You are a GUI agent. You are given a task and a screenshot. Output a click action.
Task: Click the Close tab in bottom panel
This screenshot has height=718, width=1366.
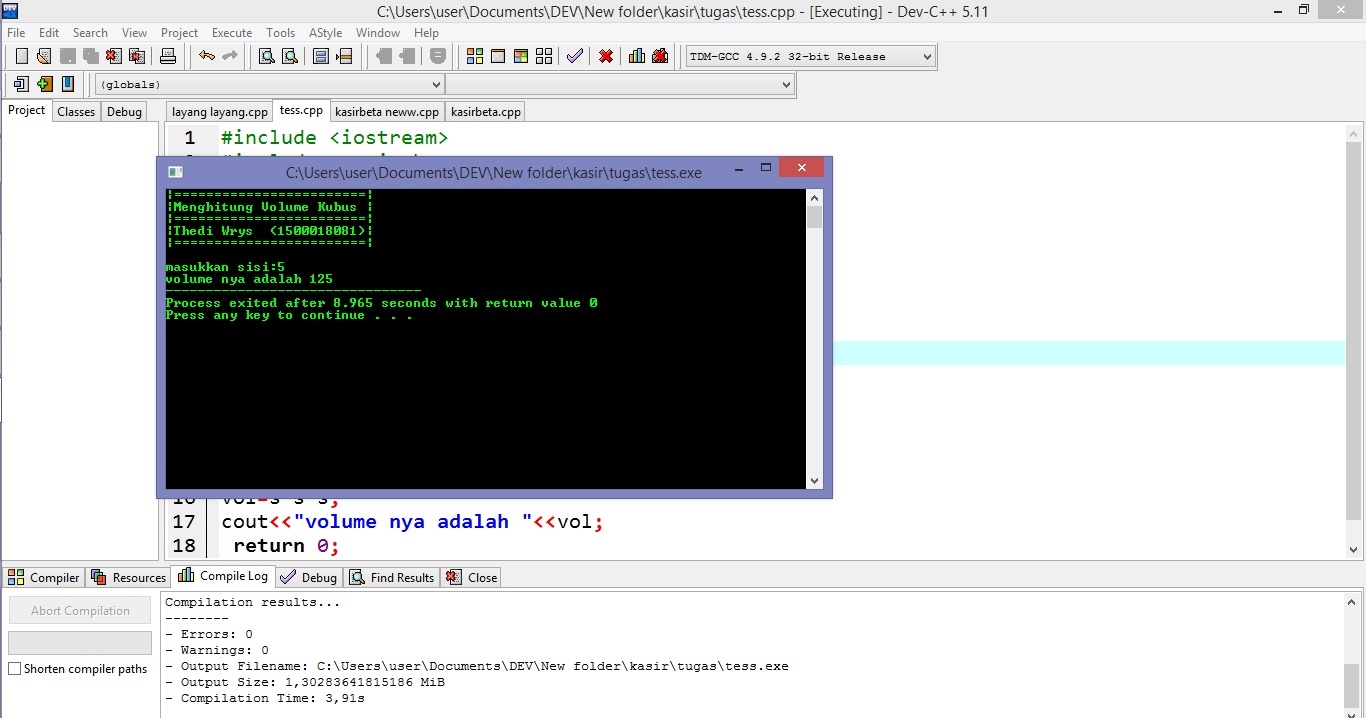tap(471, 577)
